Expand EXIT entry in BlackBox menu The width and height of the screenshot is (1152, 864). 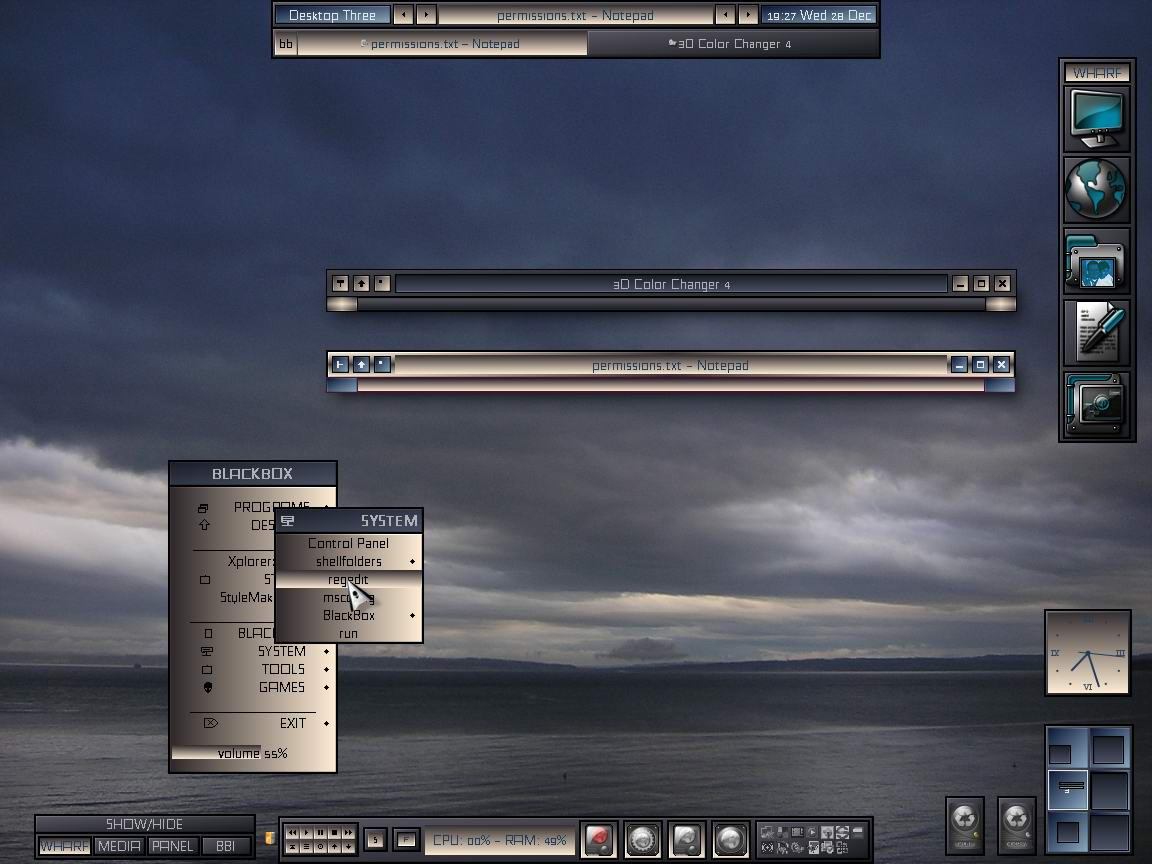(253, 723)
